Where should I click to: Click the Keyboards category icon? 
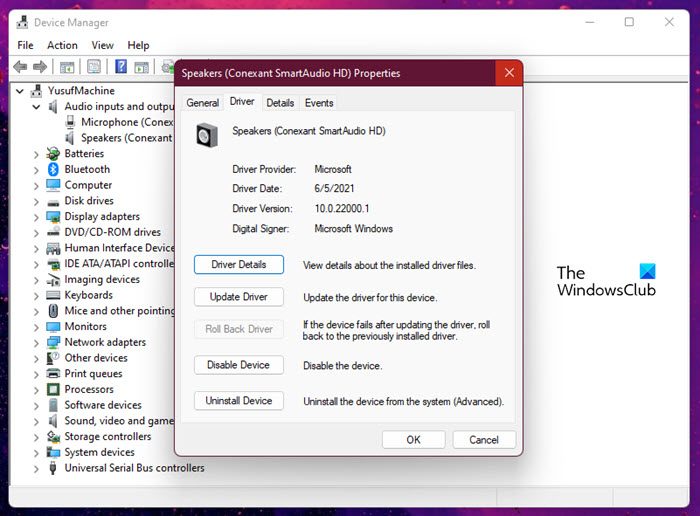point(53,295)
